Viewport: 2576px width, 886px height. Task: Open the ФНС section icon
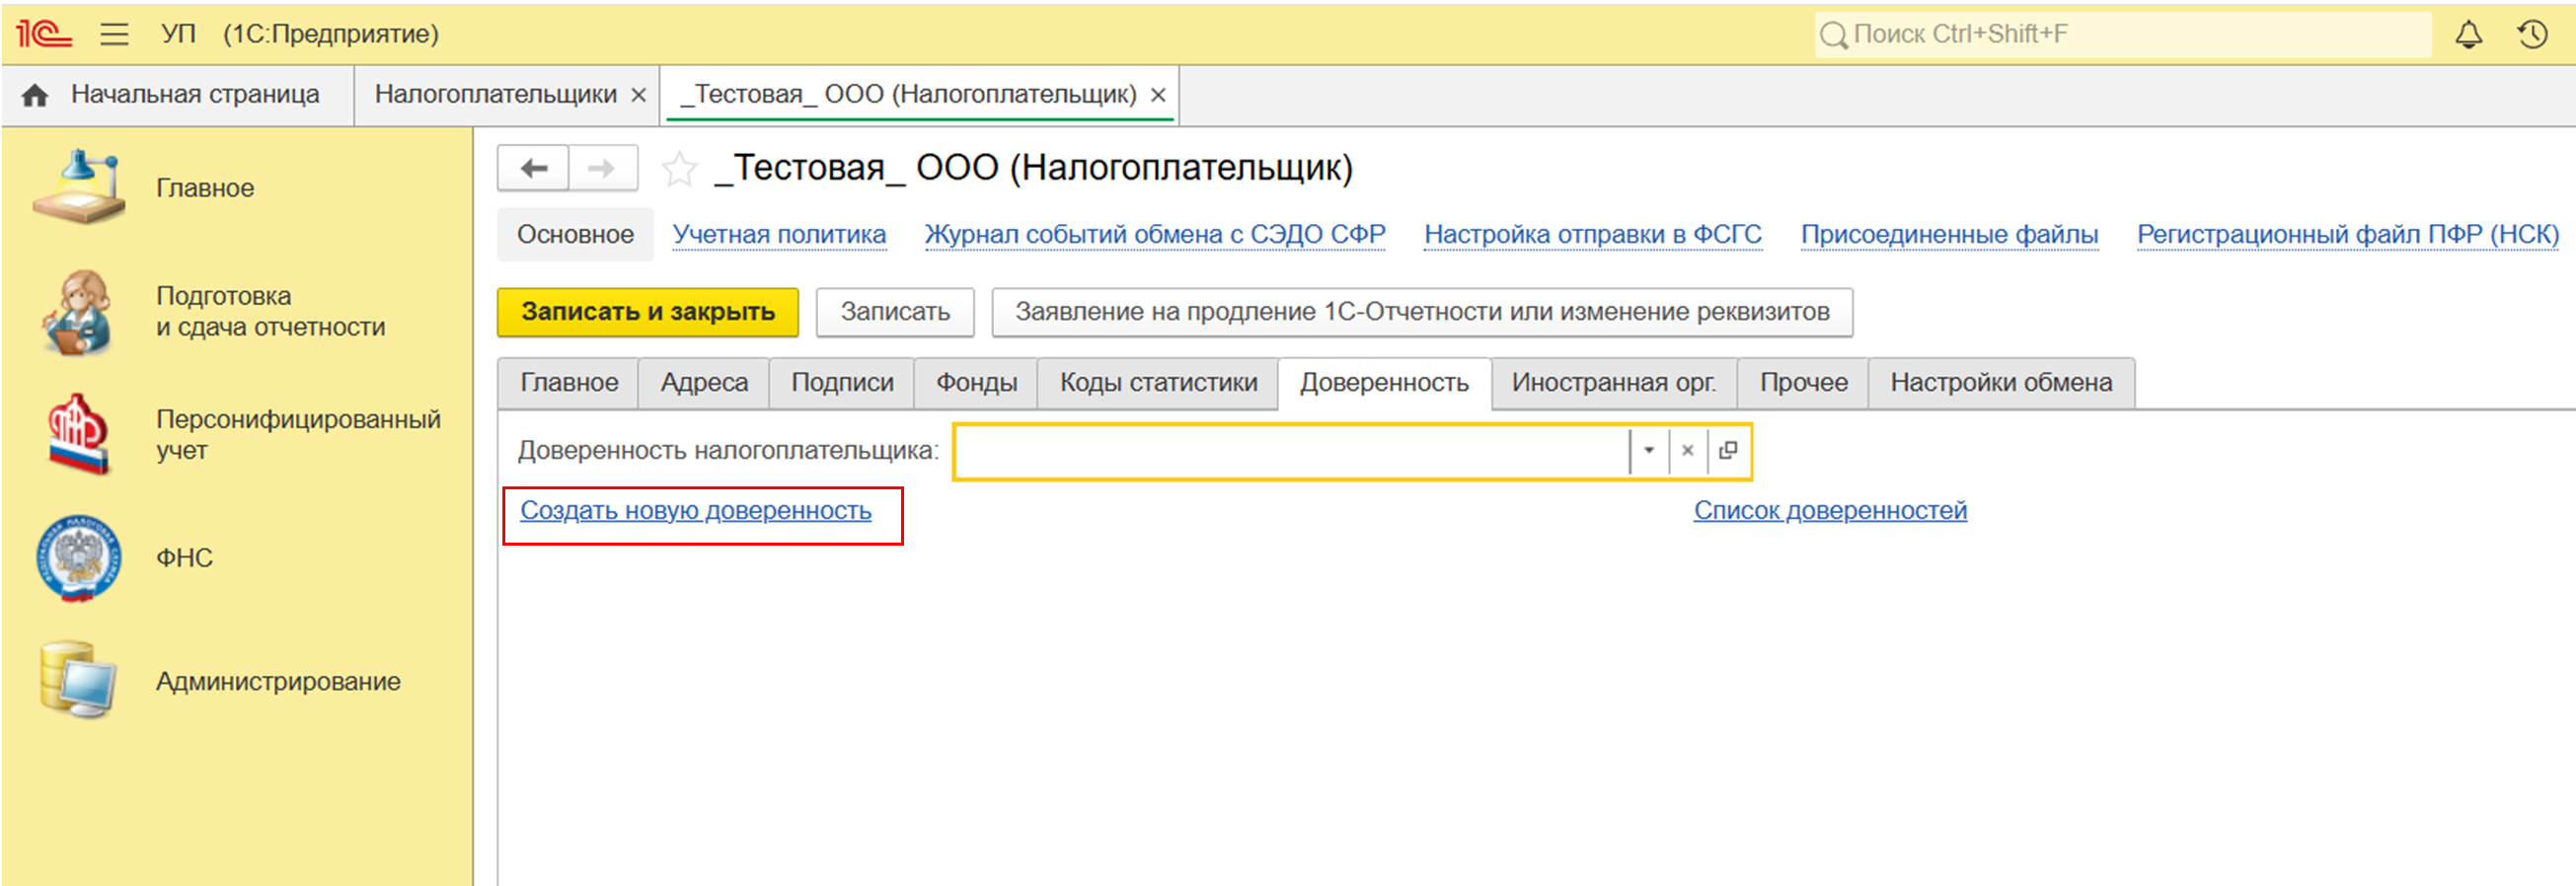click(x=78, y=558)
